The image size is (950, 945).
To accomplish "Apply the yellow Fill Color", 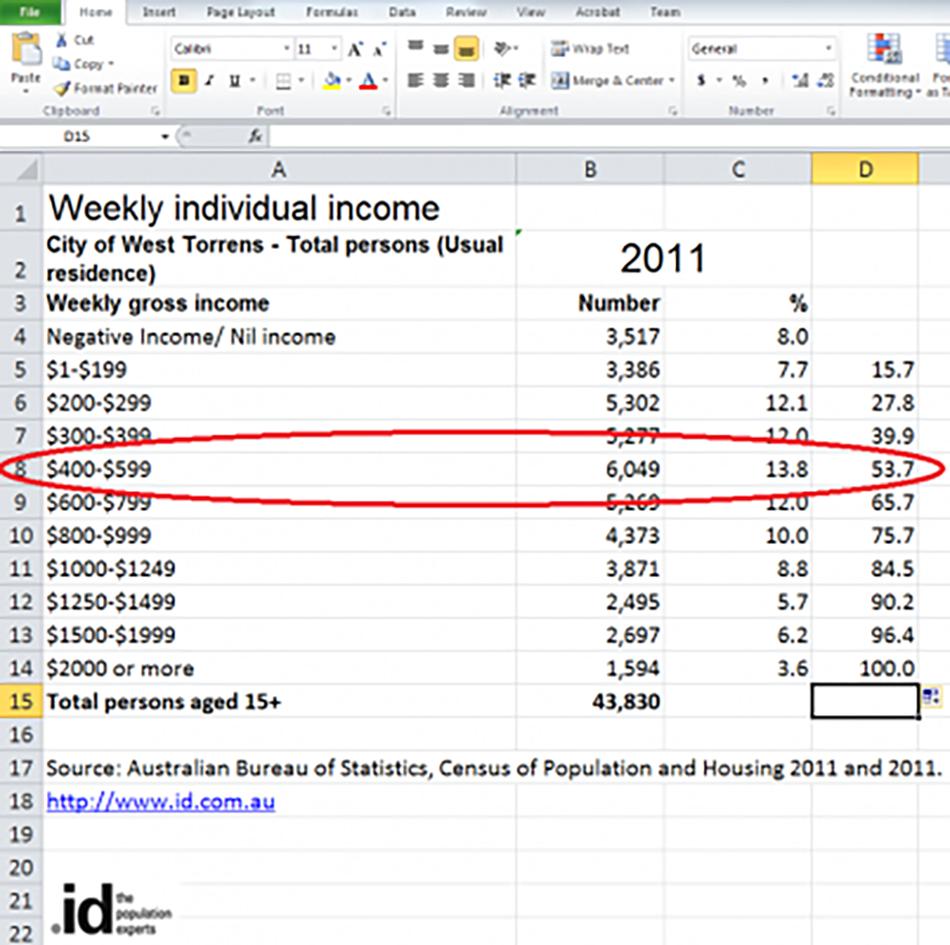I will click(332, 81).
